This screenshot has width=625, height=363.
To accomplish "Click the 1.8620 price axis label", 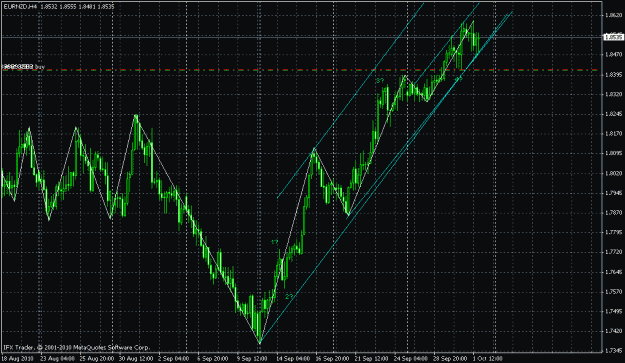I will point(613,15).
